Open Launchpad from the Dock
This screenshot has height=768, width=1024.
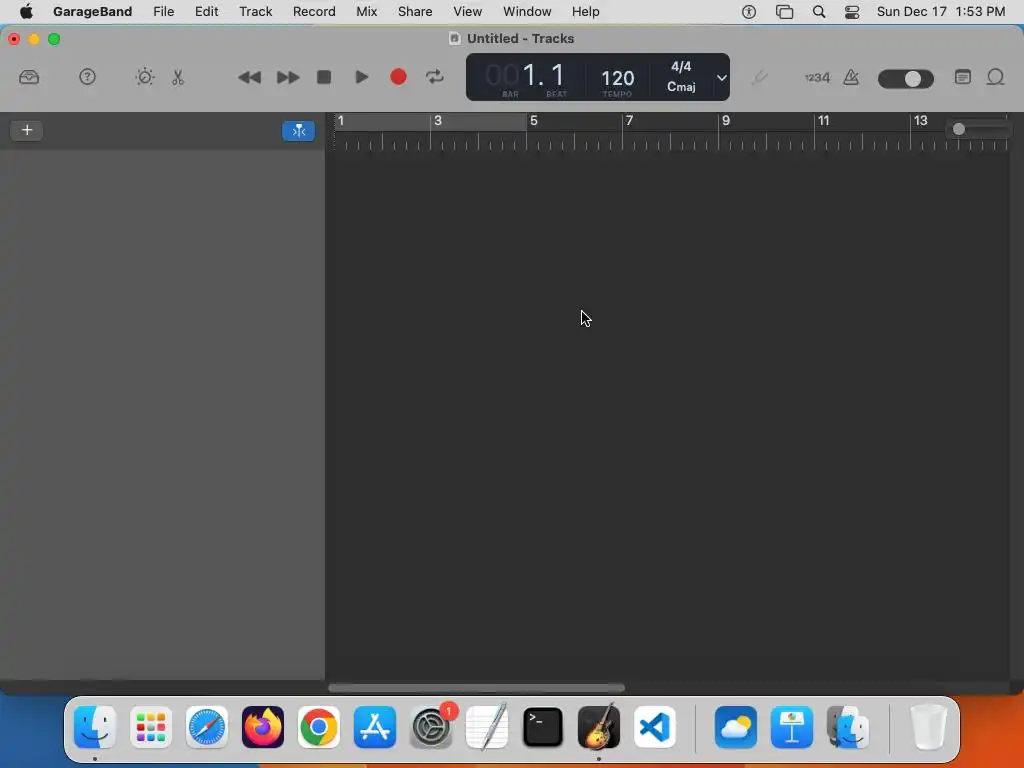pos(151,727)
